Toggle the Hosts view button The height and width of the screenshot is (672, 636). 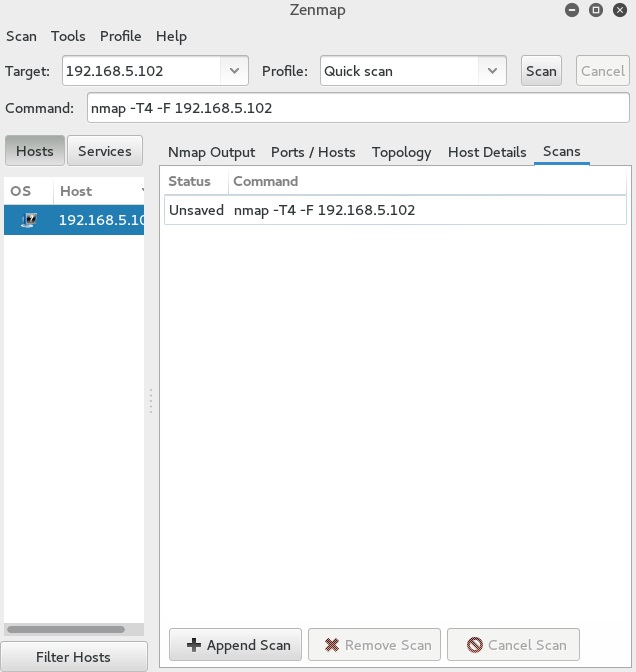(35, 151)
